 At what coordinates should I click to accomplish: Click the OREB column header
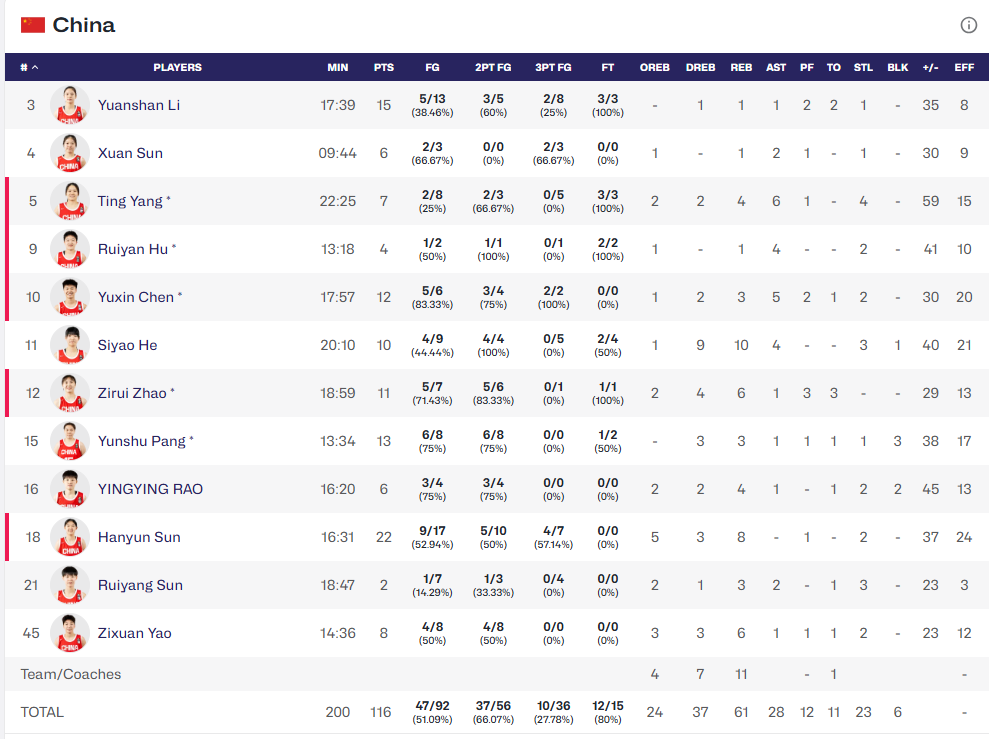point(655,67)
